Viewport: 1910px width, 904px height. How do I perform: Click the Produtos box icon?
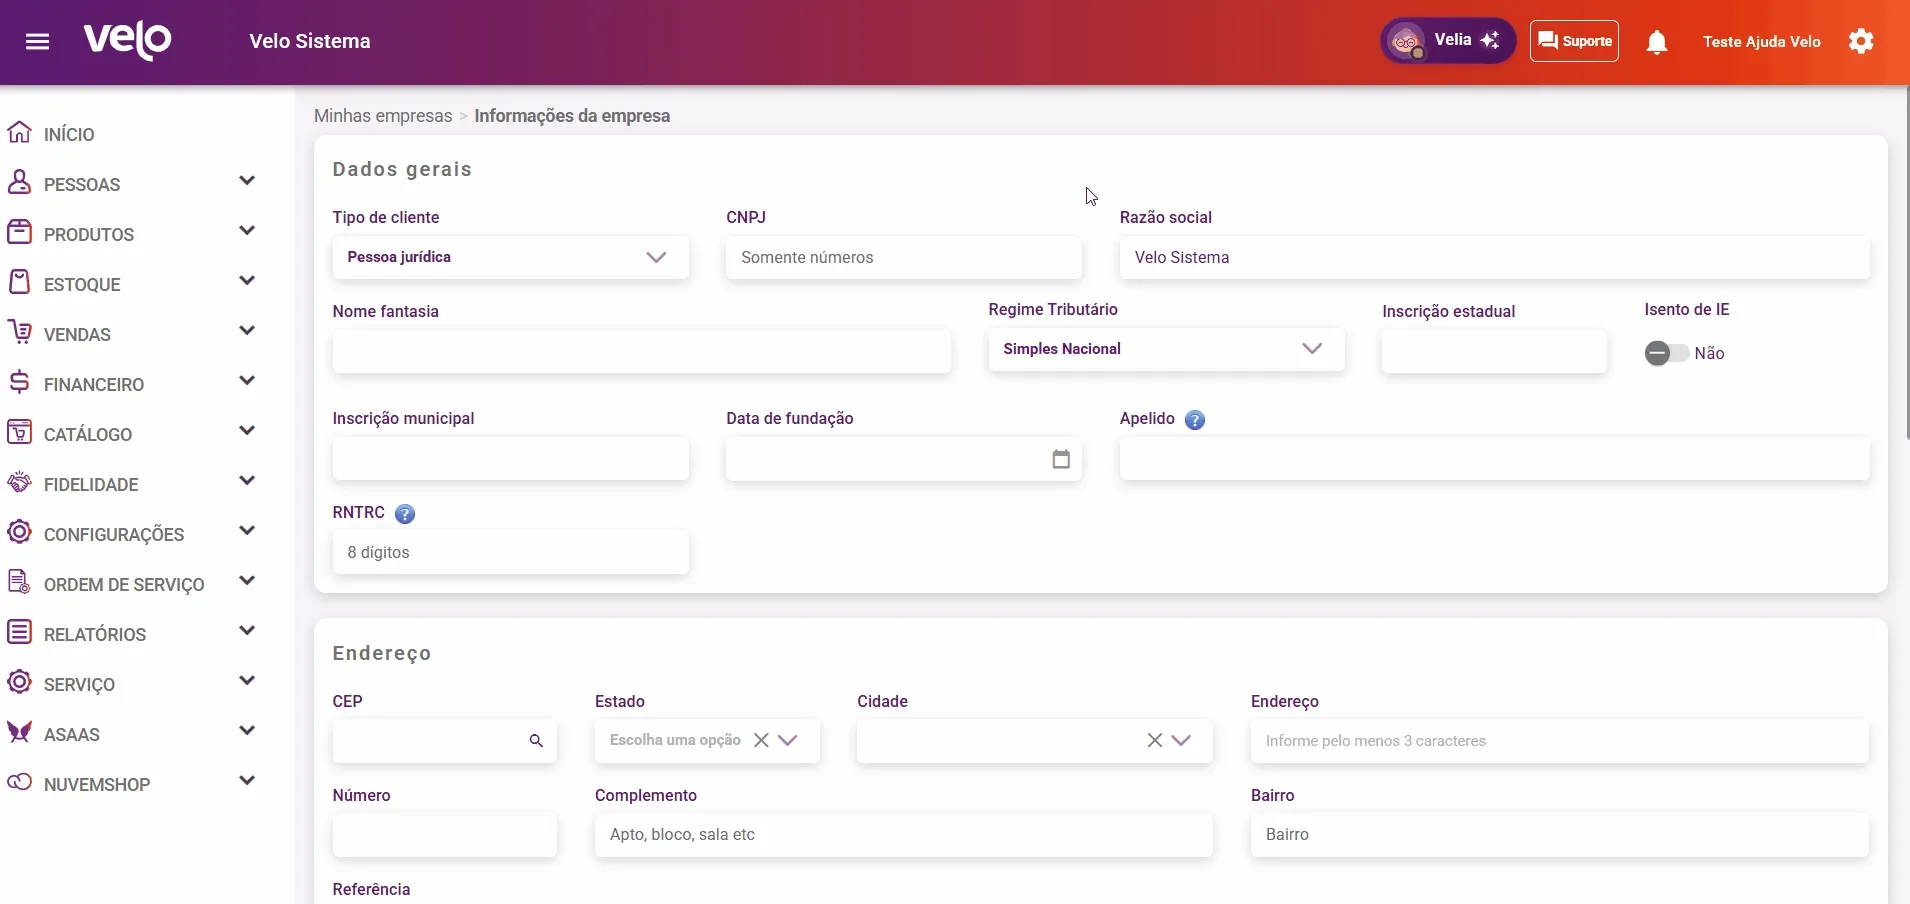click(x=19, y=232)
